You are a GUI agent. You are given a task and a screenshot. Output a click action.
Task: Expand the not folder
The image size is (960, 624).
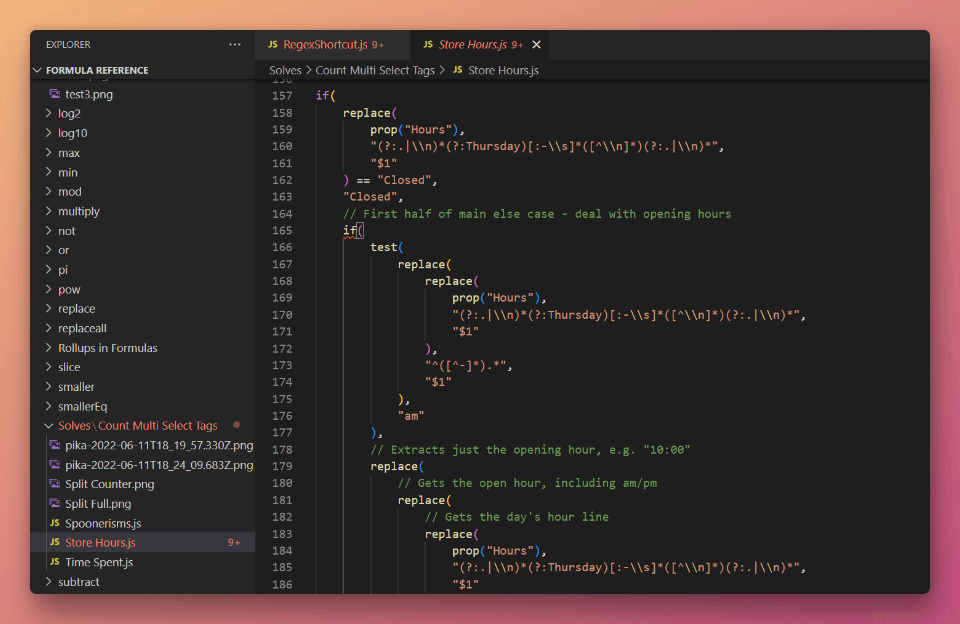[66, 231]
